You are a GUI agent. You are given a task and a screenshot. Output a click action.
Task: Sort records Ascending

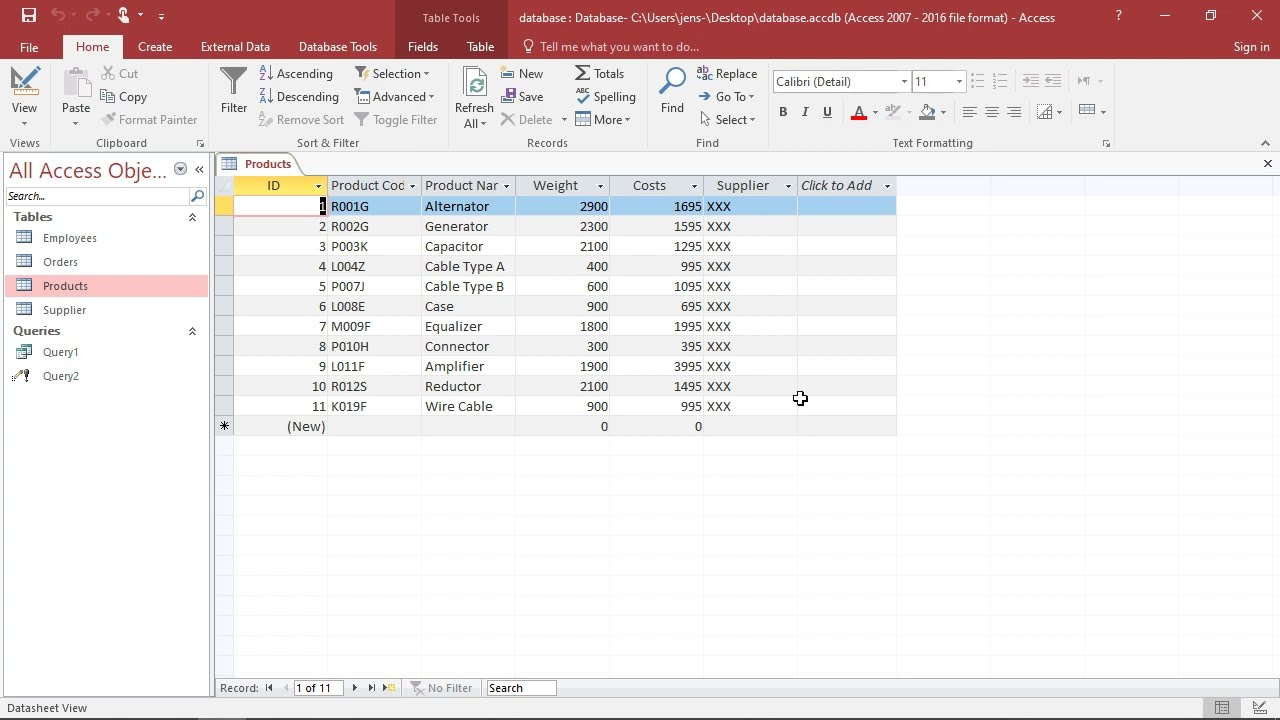click(x=296, y=73)
